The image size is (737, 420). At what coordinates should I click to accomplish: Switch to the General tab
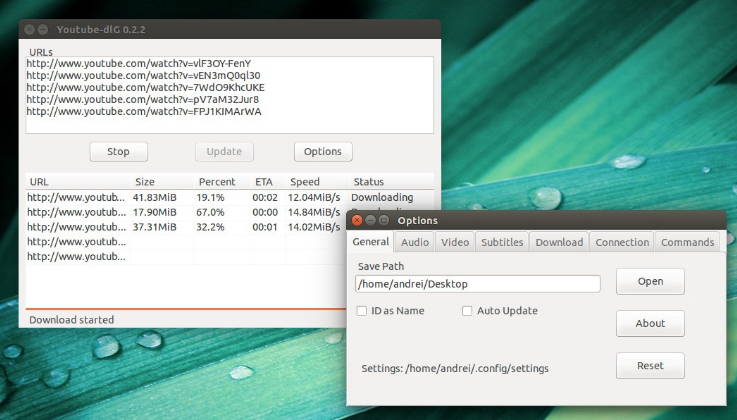point(370,241)
